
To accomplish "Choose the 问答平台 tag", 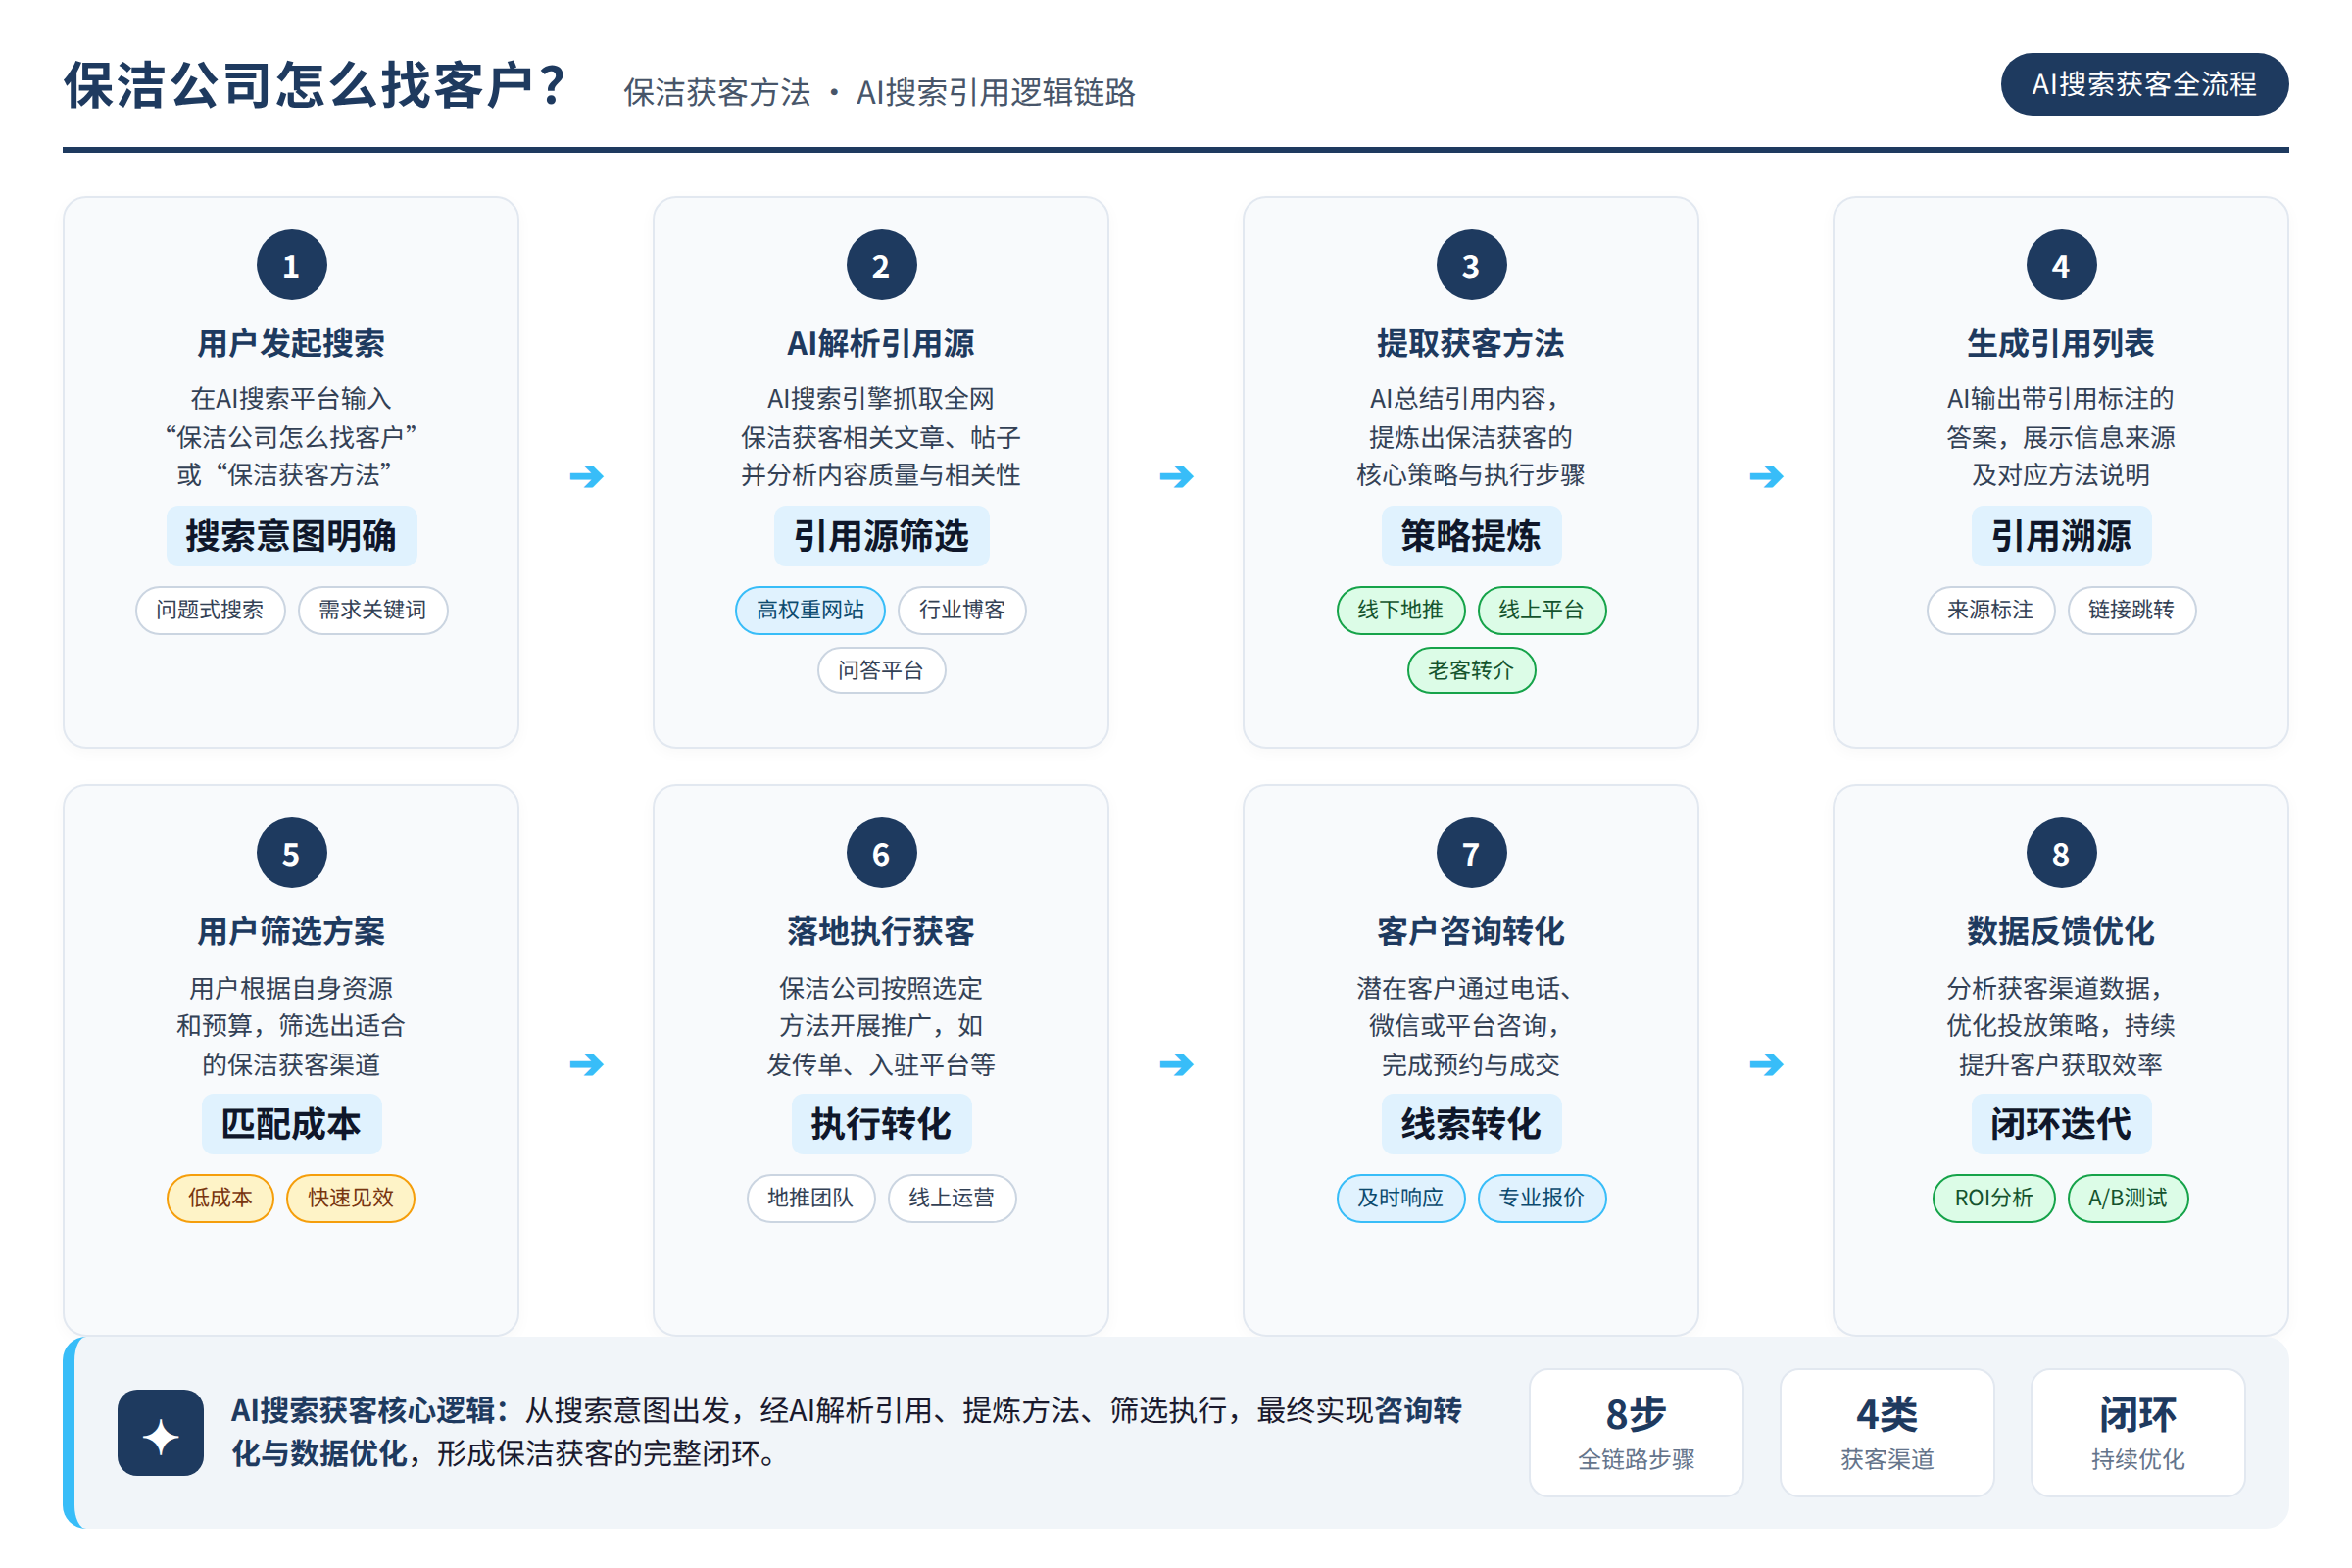I will click(x=881, y=670).
